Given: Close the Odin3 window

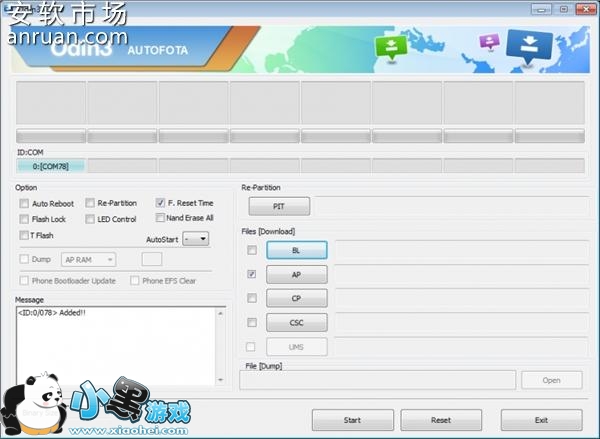Looking at the screenshot, I should pyautogui.click(x=586, y=9).
